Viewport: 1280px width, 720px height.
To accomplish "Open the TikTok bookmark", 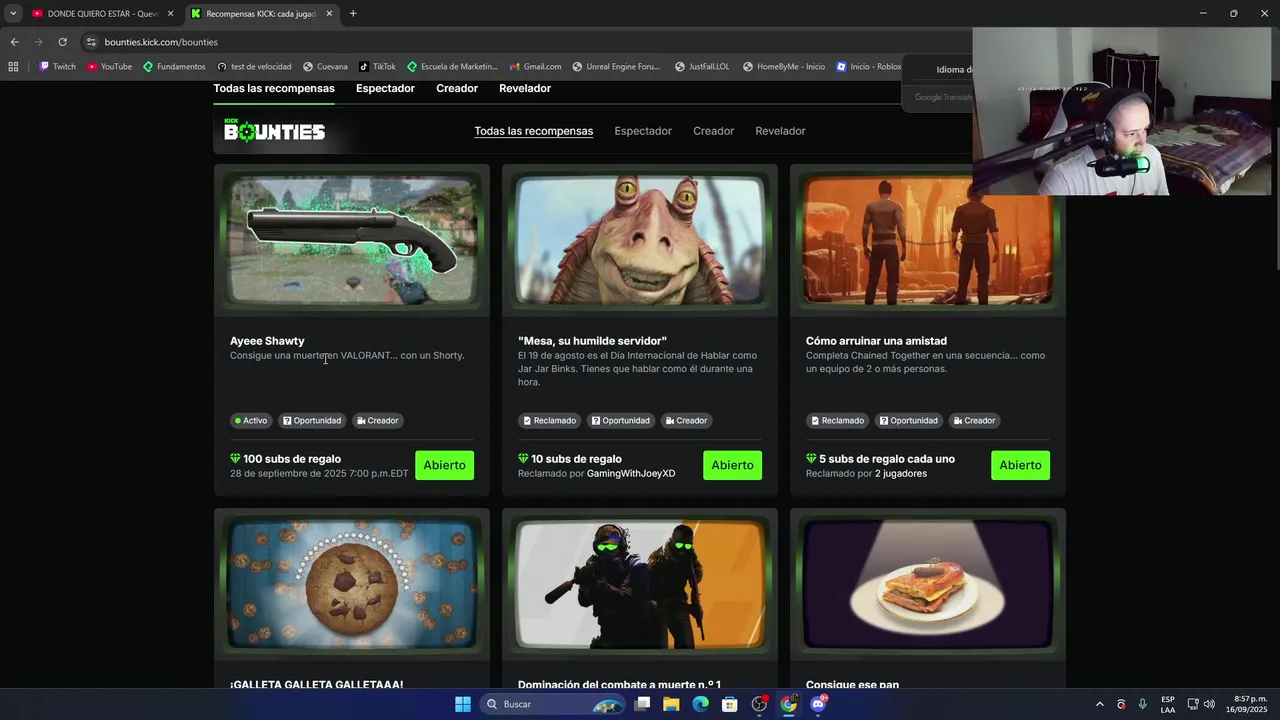I will 377,67.
